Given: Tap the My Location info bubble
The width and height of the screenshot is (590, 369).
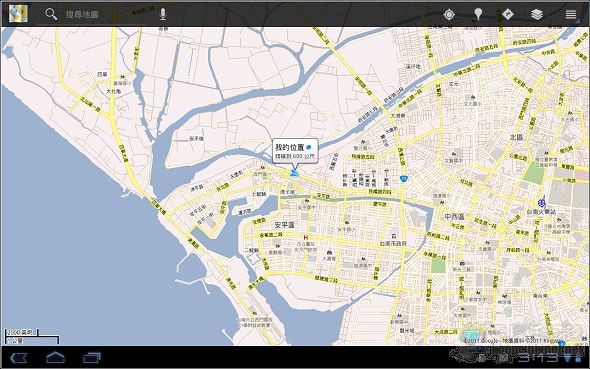Looking at the screenshot, I should click(295, 151).
